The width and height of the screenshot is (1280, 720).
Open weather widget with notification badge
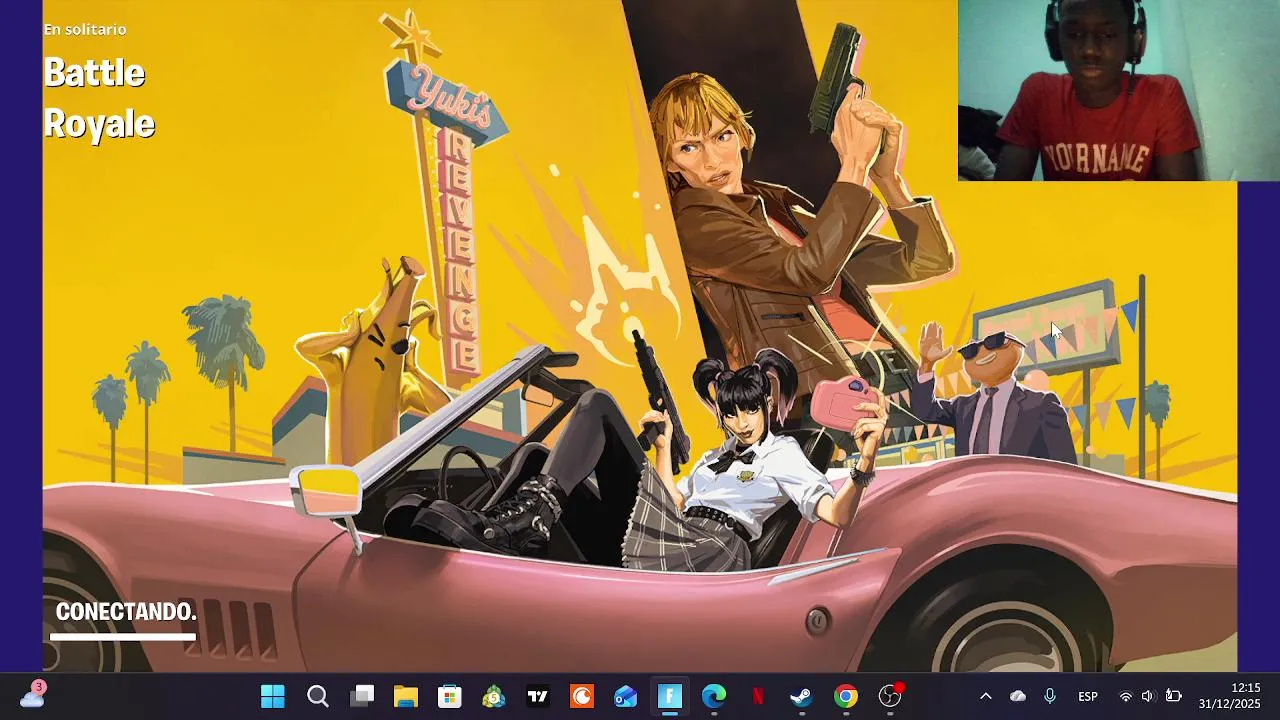32,695
